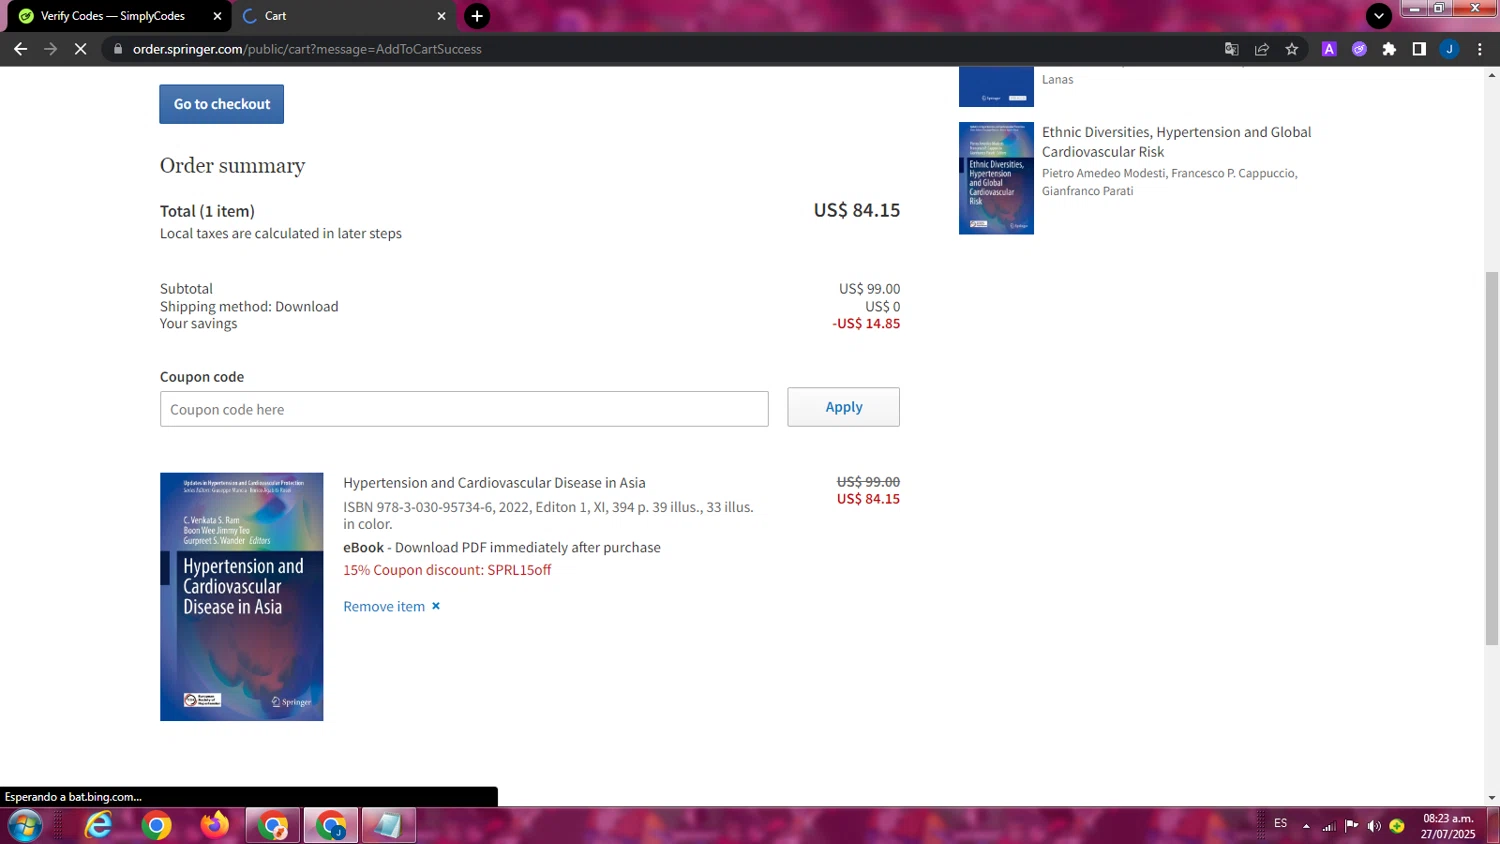Open the SimplyCodes extension icon
Image resolution: width=1500 pixels, height=844 pixels.
coord(1359,49)
